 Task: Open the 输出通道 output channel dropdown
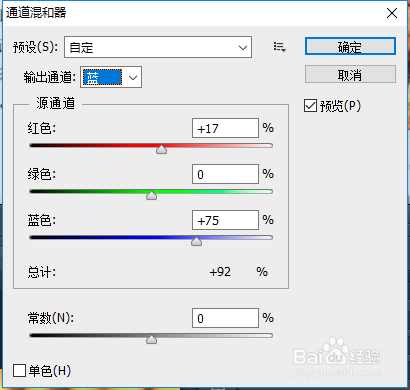[x=111, y=77]
